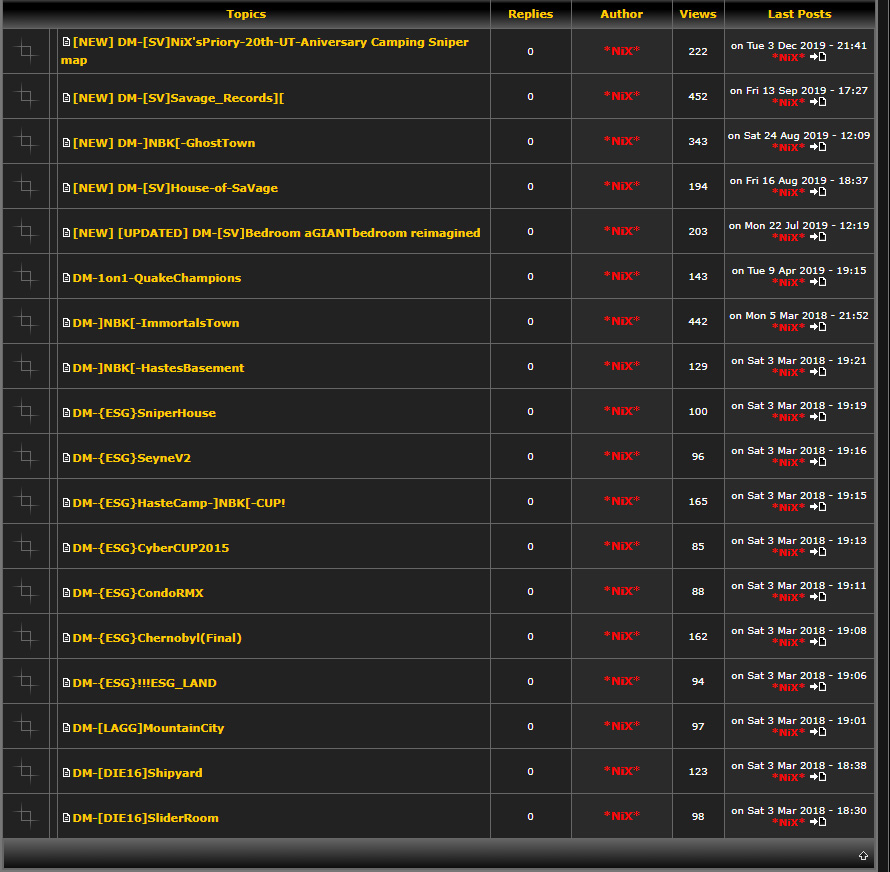The image size is (890, 872).
Task: Open topic DM-[LAGG]MountainCity
Action: coord(148,728)
